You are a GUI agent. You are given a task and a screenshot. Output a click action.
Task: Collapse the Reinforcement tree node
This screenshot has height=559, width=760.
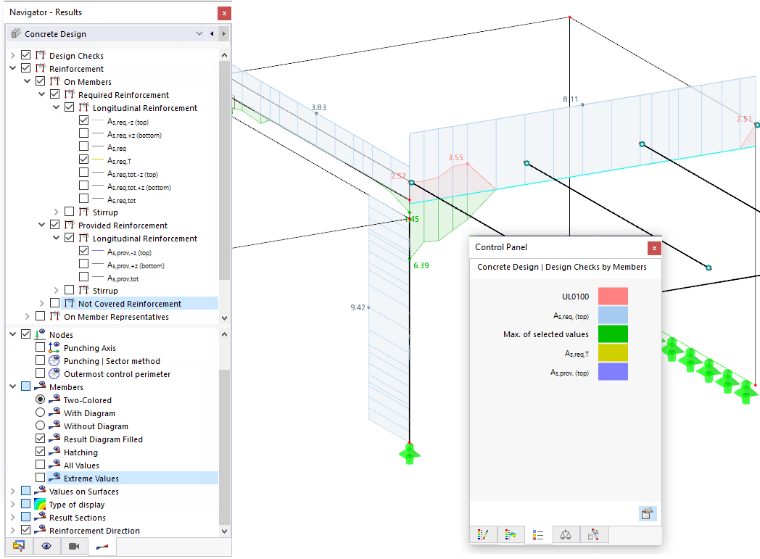pos(13,68)
